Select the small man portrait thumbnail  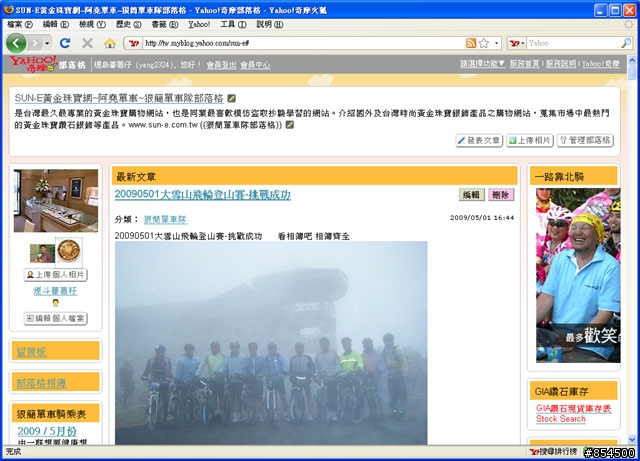pyautogui.click(x=42, y=253)
